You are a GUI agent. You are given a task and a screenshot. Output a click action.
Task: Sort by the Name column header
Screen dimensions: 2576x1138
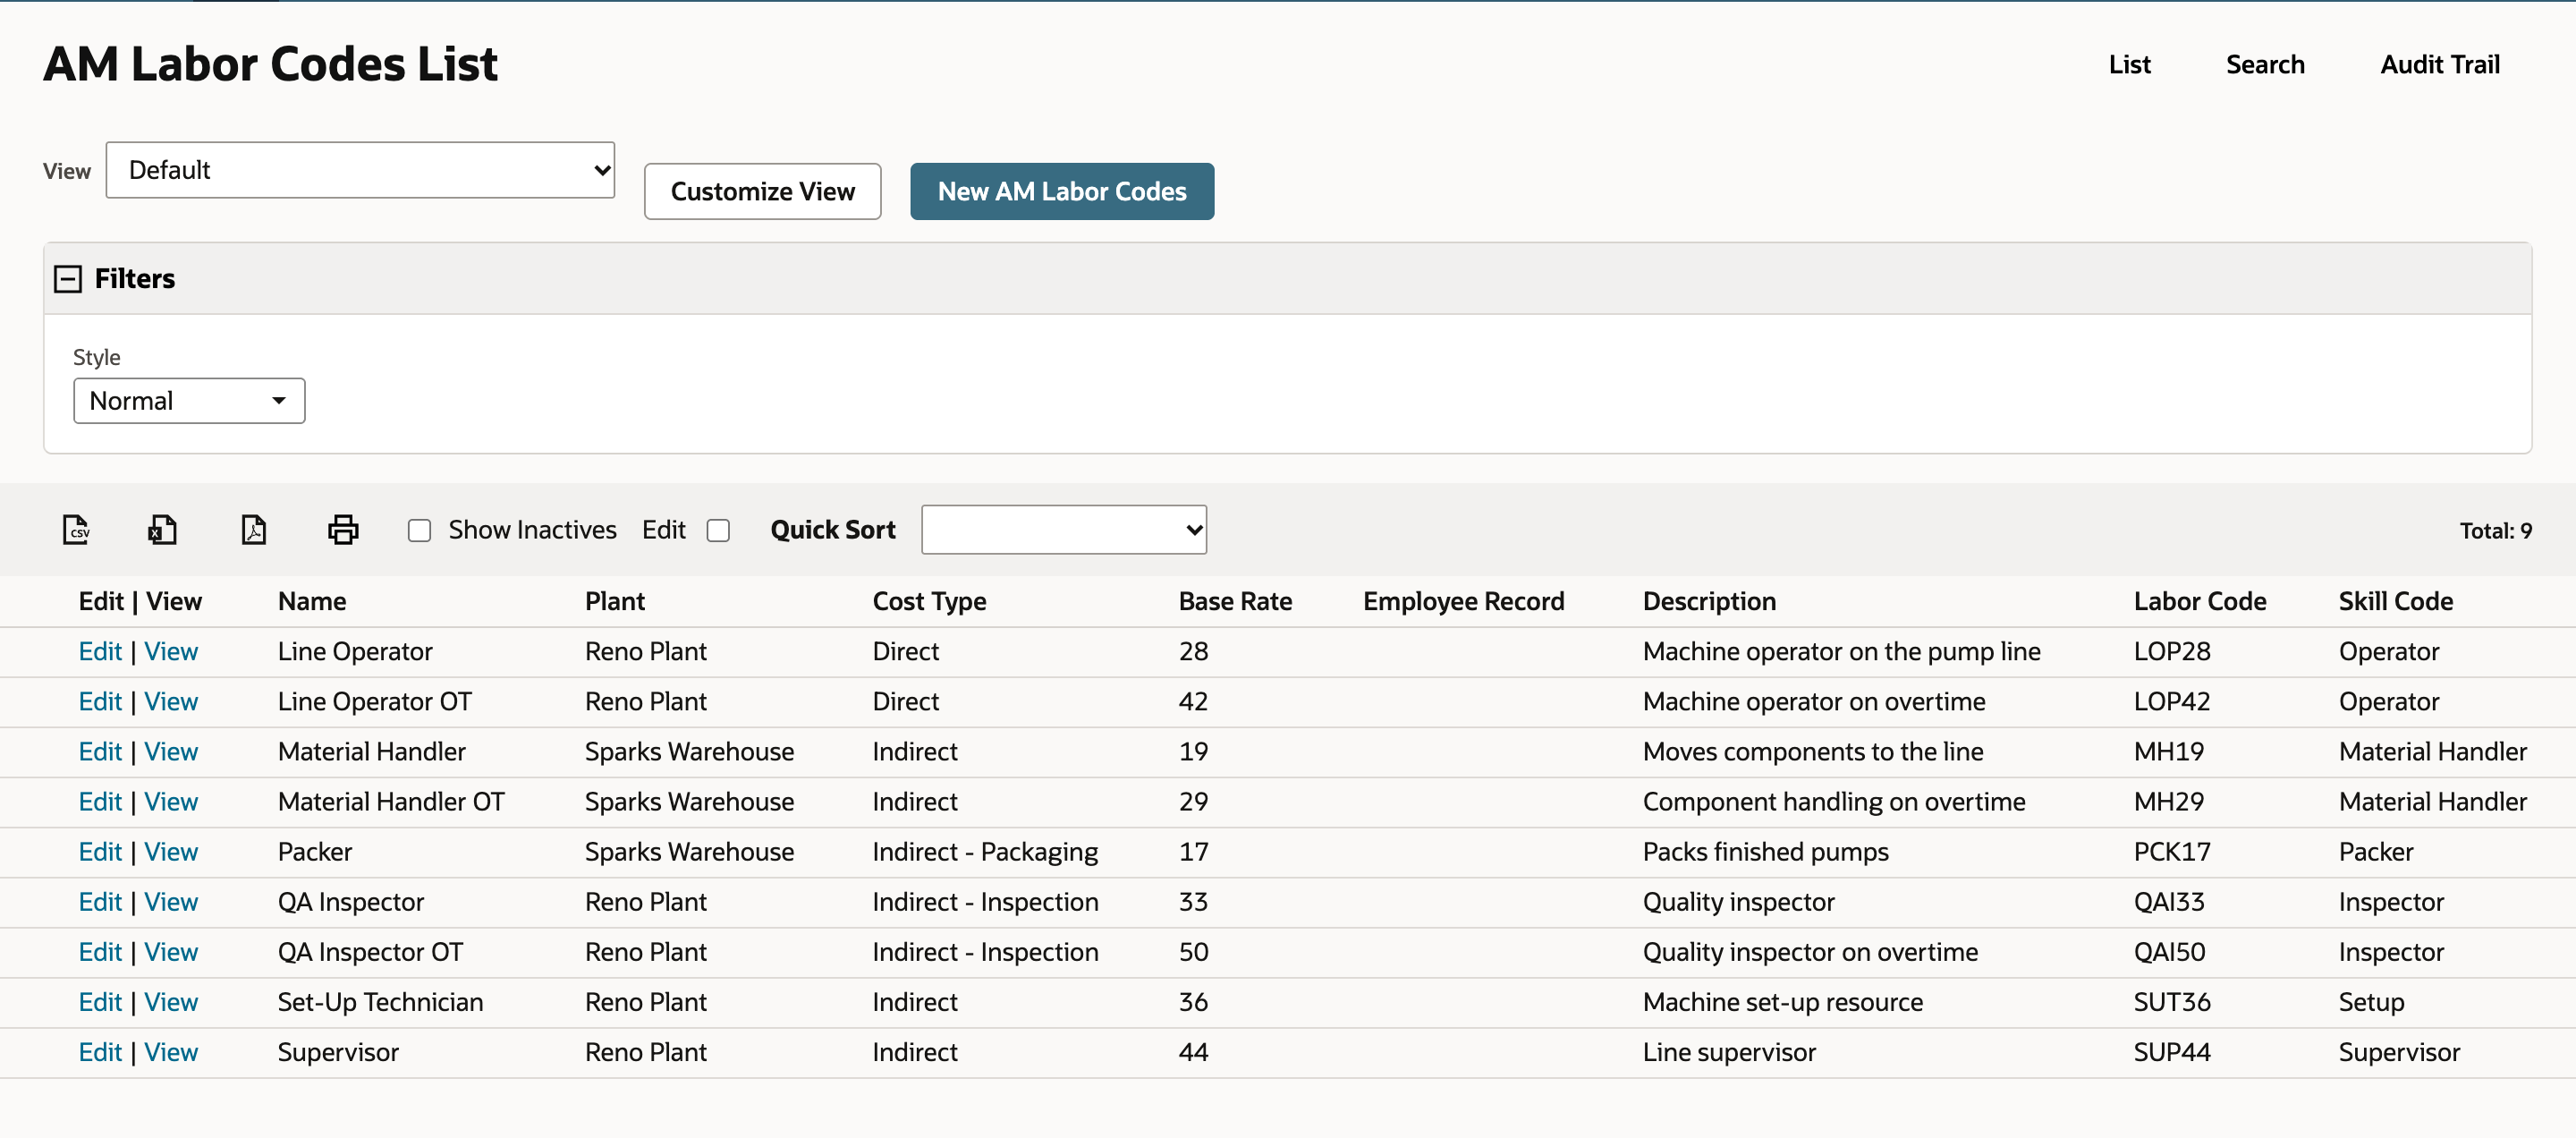pyautogui.click(x=312, y=602)
